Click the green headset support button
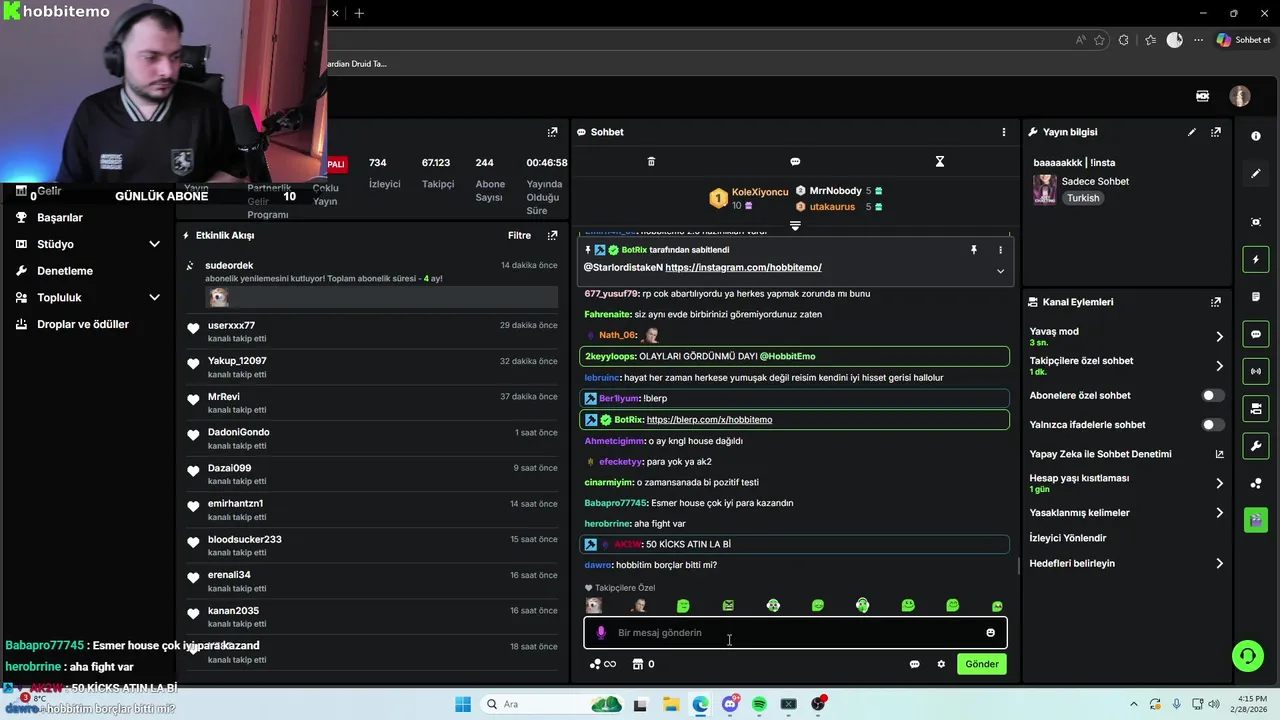 point(1247,656)
